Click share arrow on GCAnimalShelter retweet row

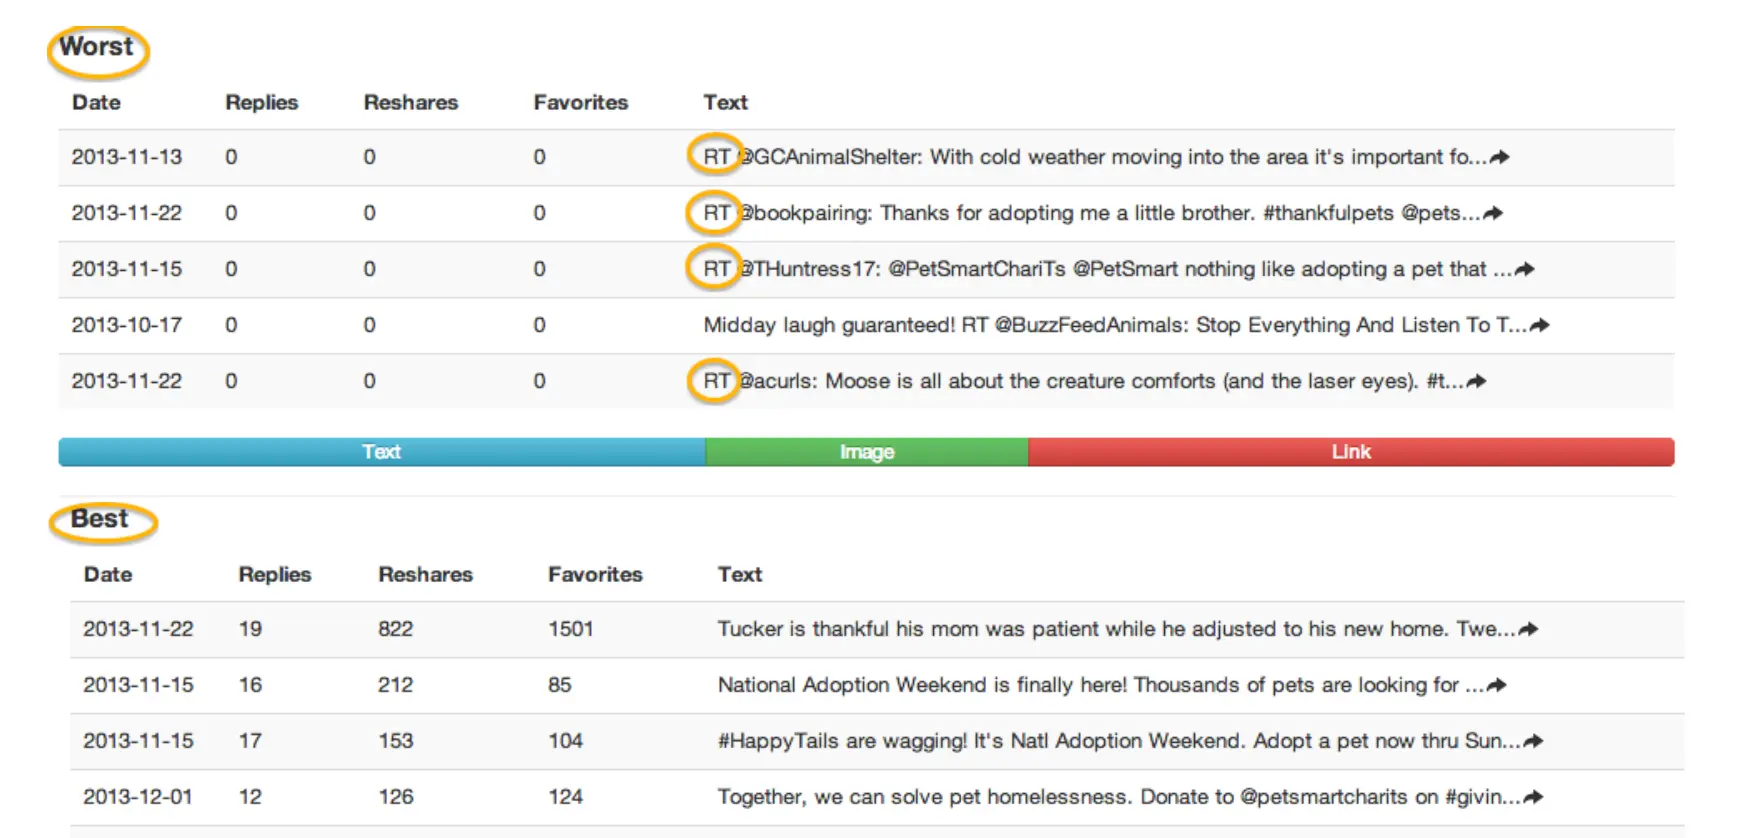pyautogui.click(x=1499, y=157)
